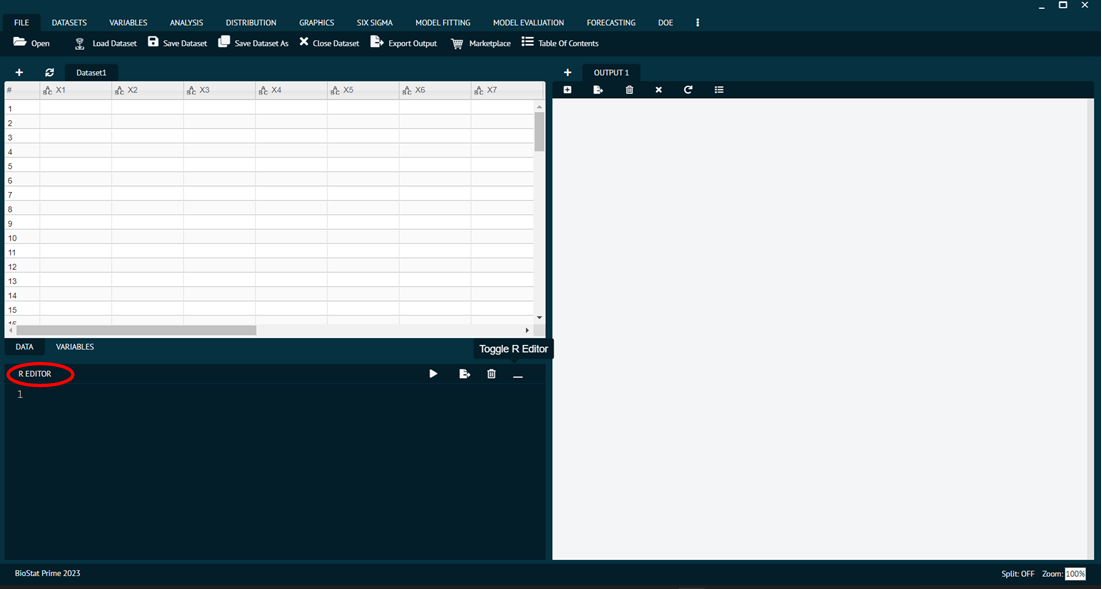Click the X7 column type icon
Screen dimensions: 1102x589
coord(479,91)
